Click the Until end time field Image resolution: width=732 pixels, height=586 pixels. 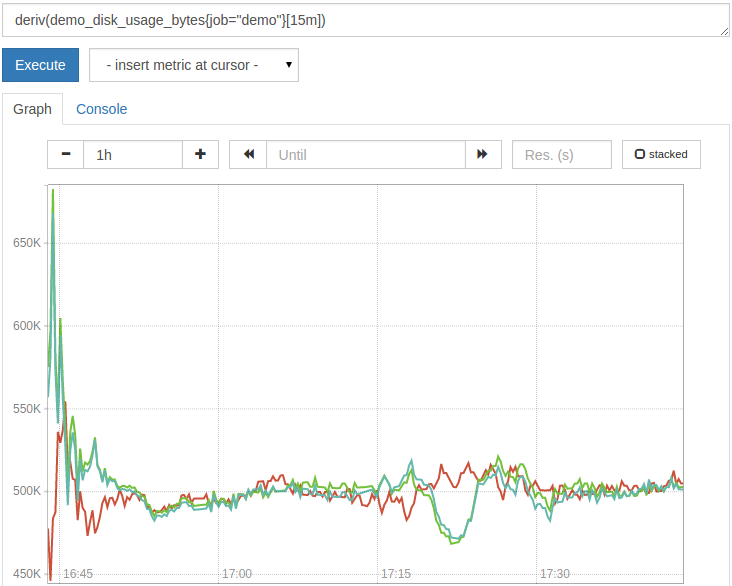(366, 155)
